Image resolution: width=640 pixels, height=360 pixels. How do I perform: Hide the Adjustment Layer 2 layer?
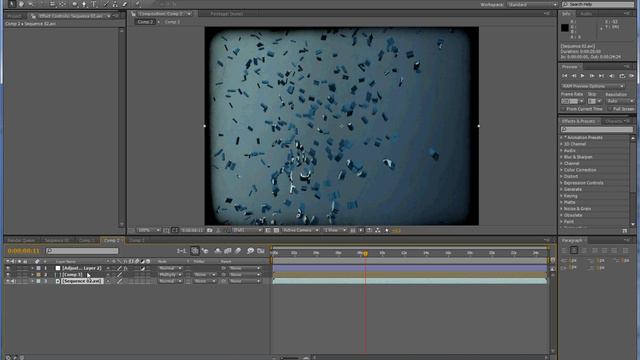8,268
